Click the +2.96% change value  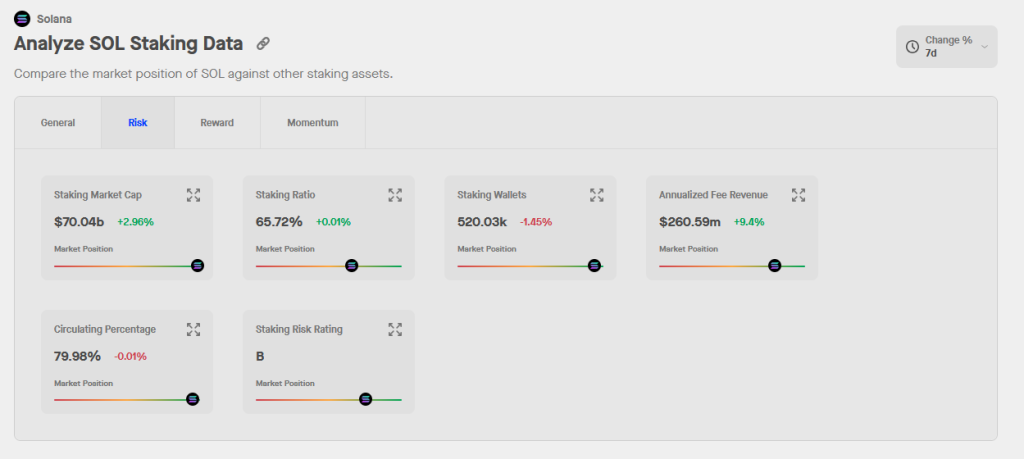point(135,222)
